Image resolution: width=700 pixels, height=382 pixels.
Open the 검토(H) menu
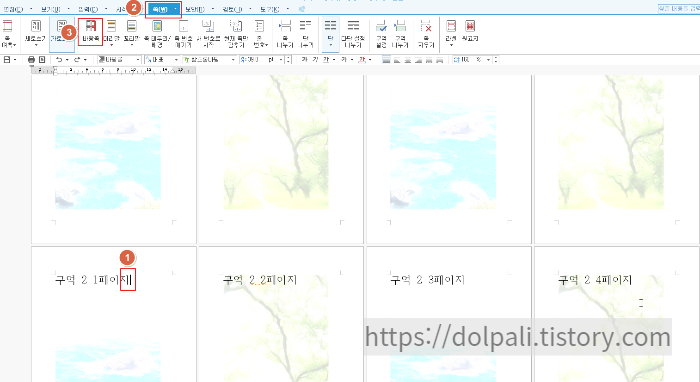(x=232, y=9)
